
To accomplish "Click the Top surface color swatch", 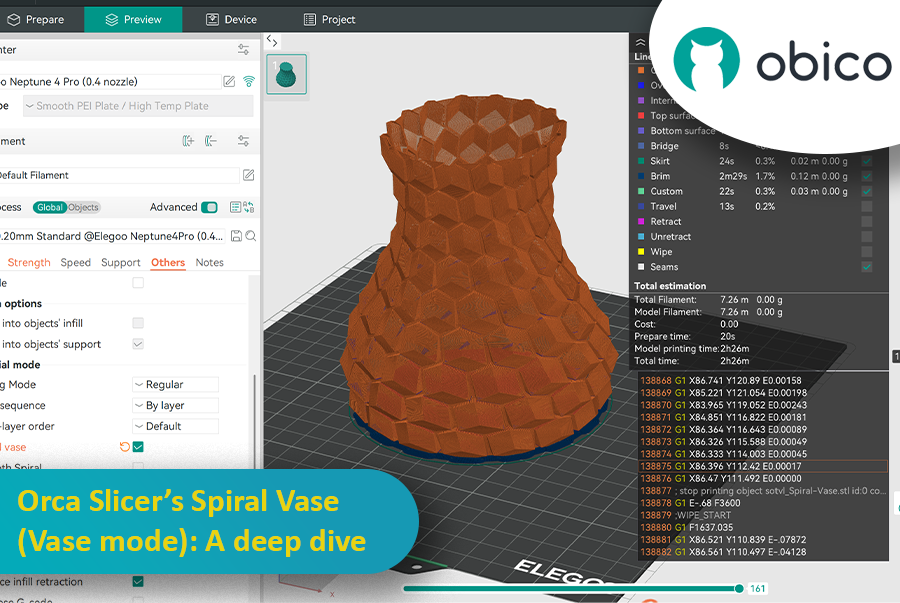I will coord(641,115).
